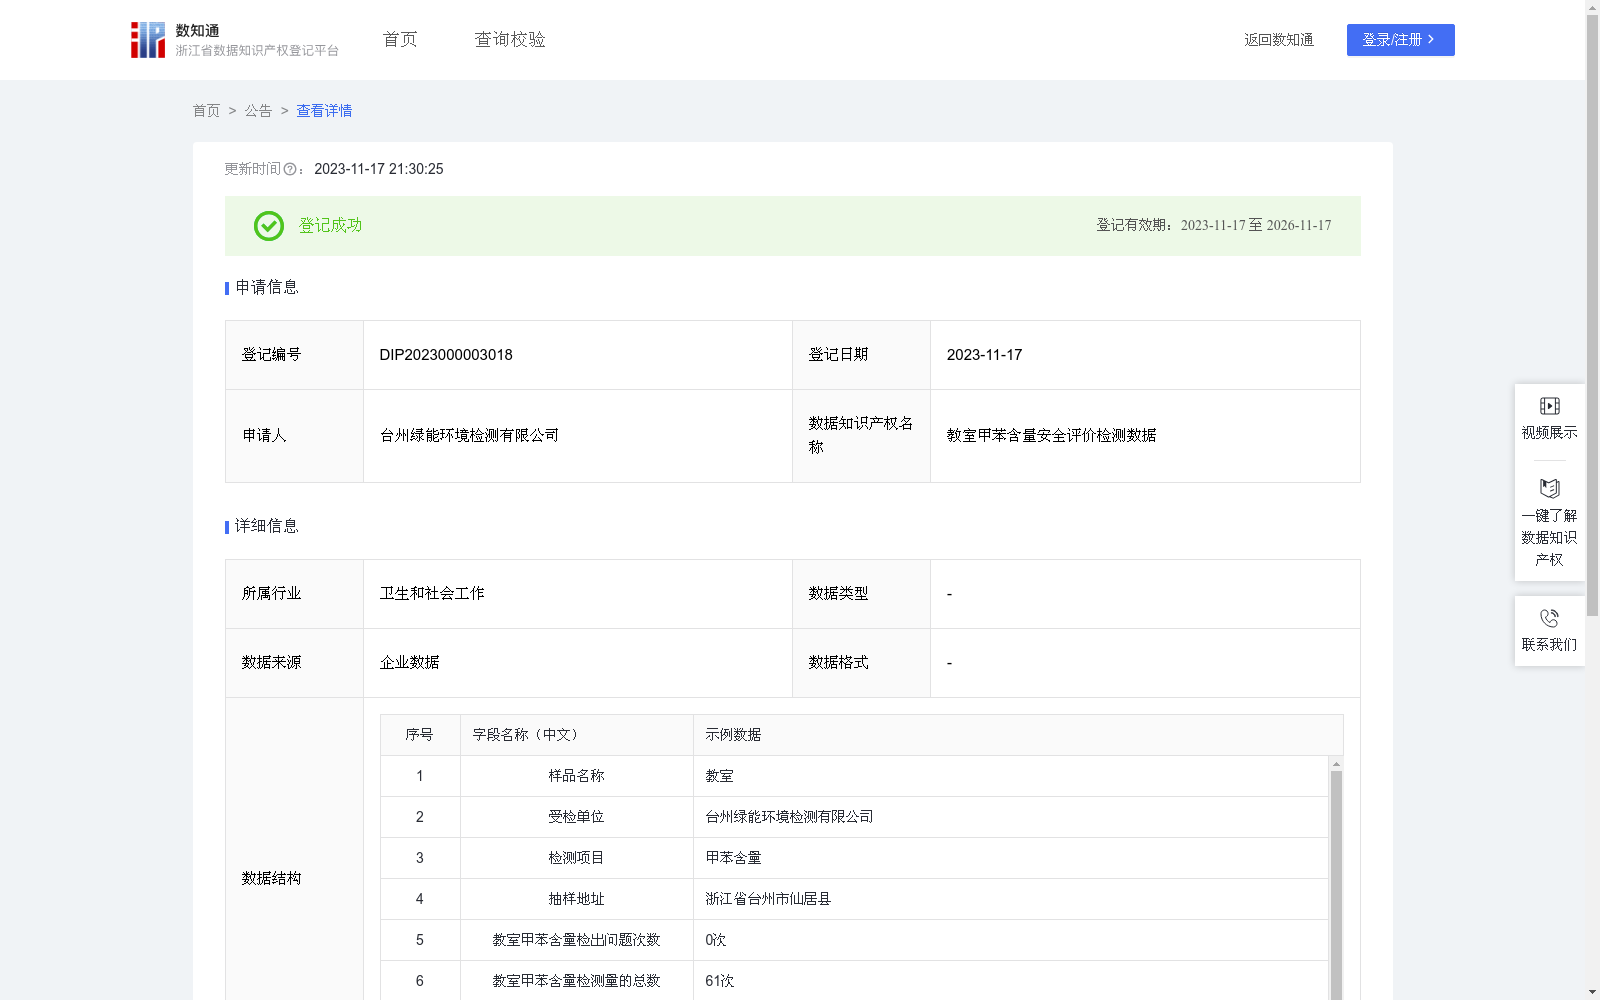The width and height of the screenshot is (1600, 1000).
Task: Click the help icon beside 更新时间
Action: click(x=290, y=170)
